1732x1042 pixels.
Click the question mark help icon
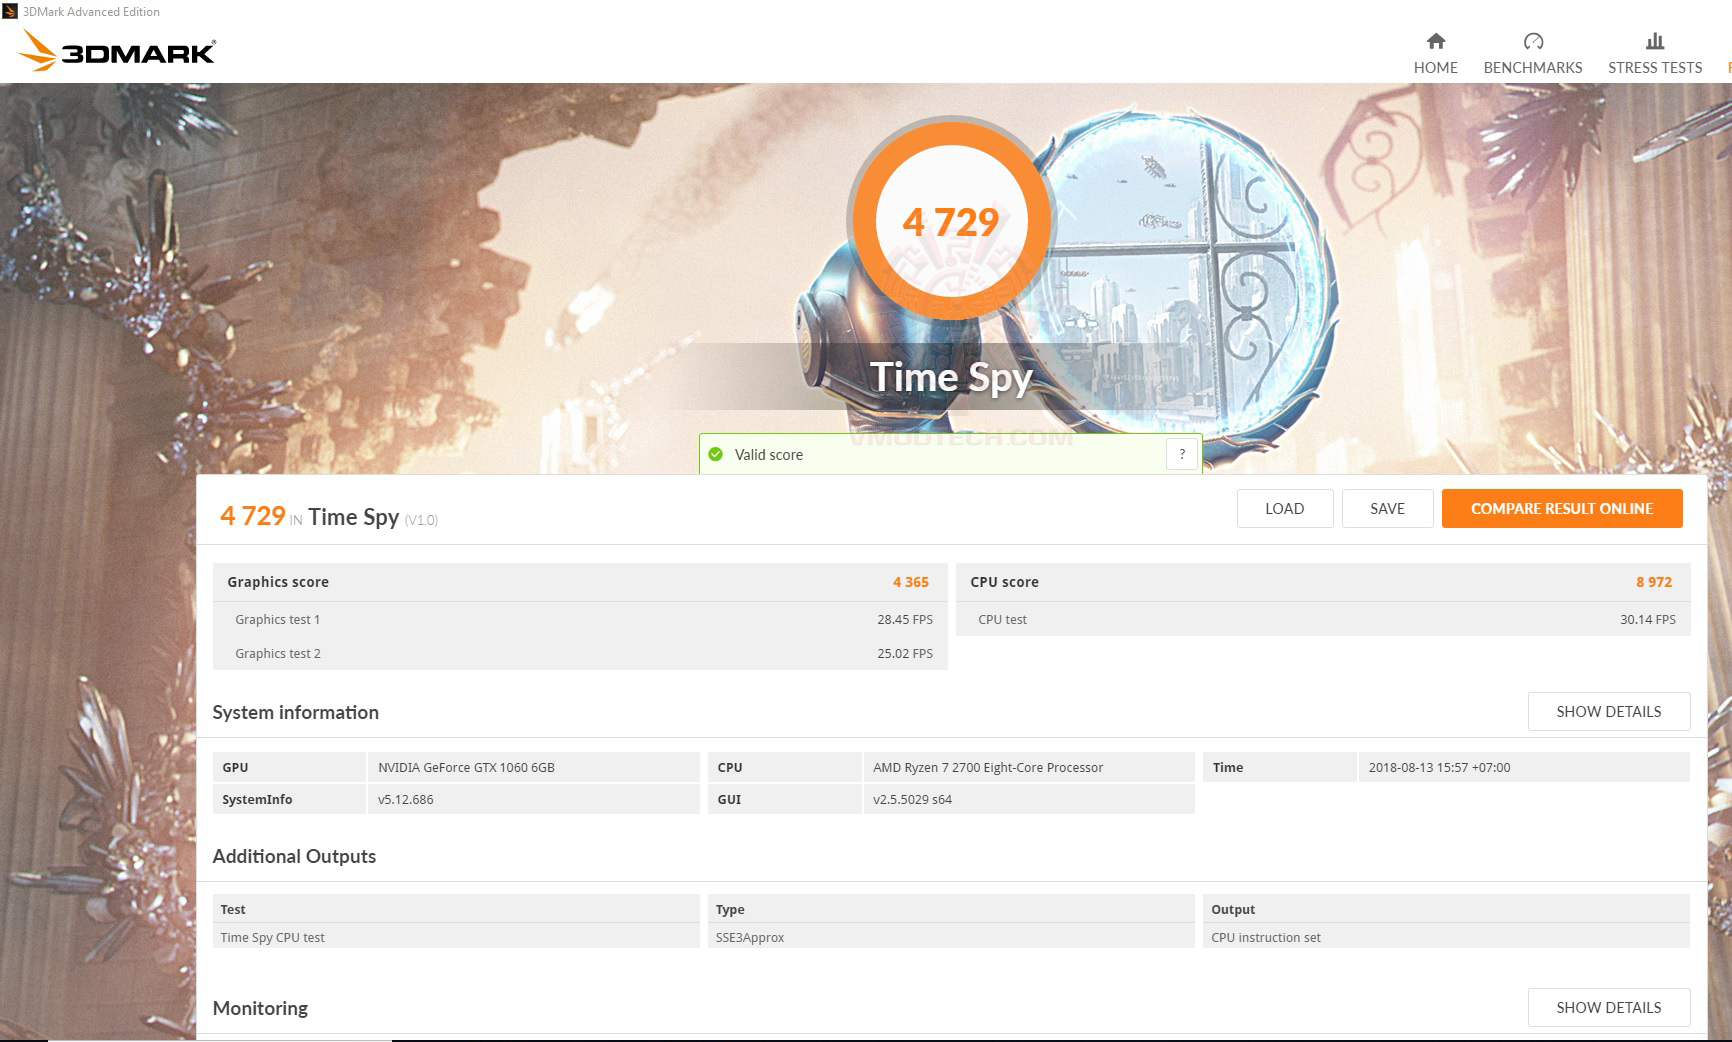pos(1181,453)
